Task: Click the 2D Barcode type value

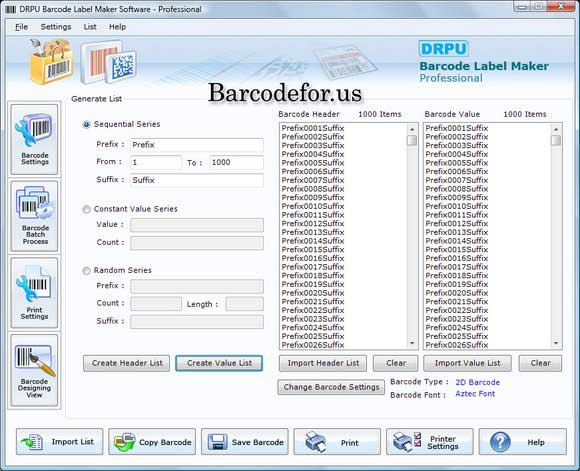Action: click(478, 382)
